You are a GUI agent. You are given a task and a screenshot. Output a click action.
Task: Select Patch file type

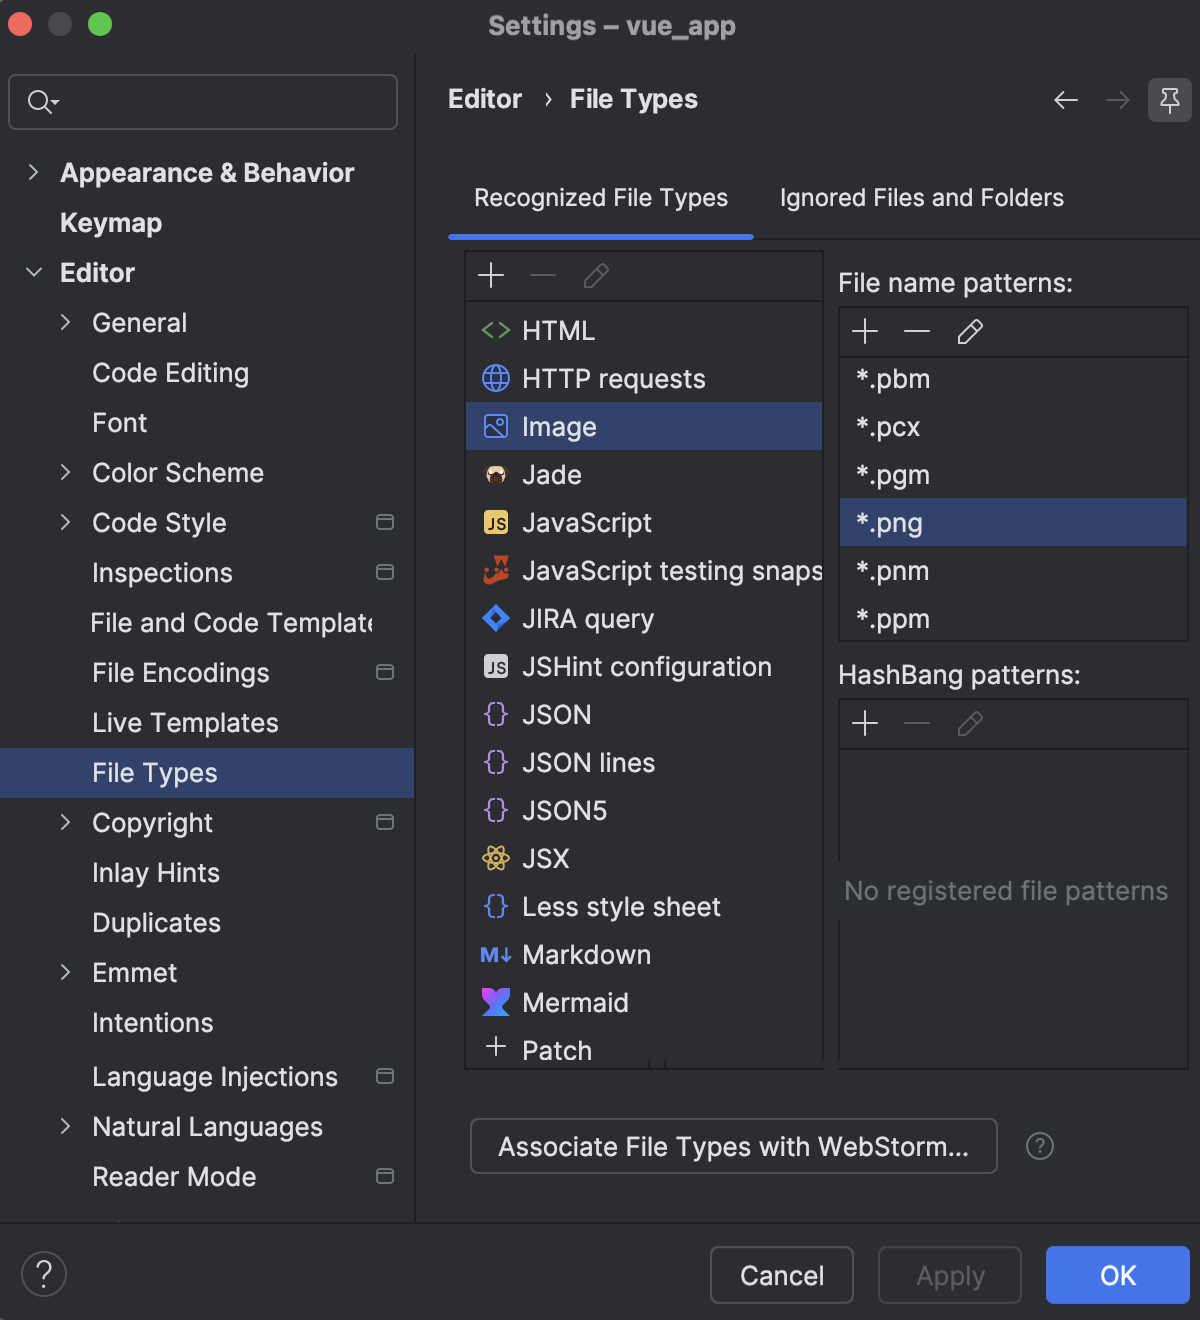pos(644,1050)
